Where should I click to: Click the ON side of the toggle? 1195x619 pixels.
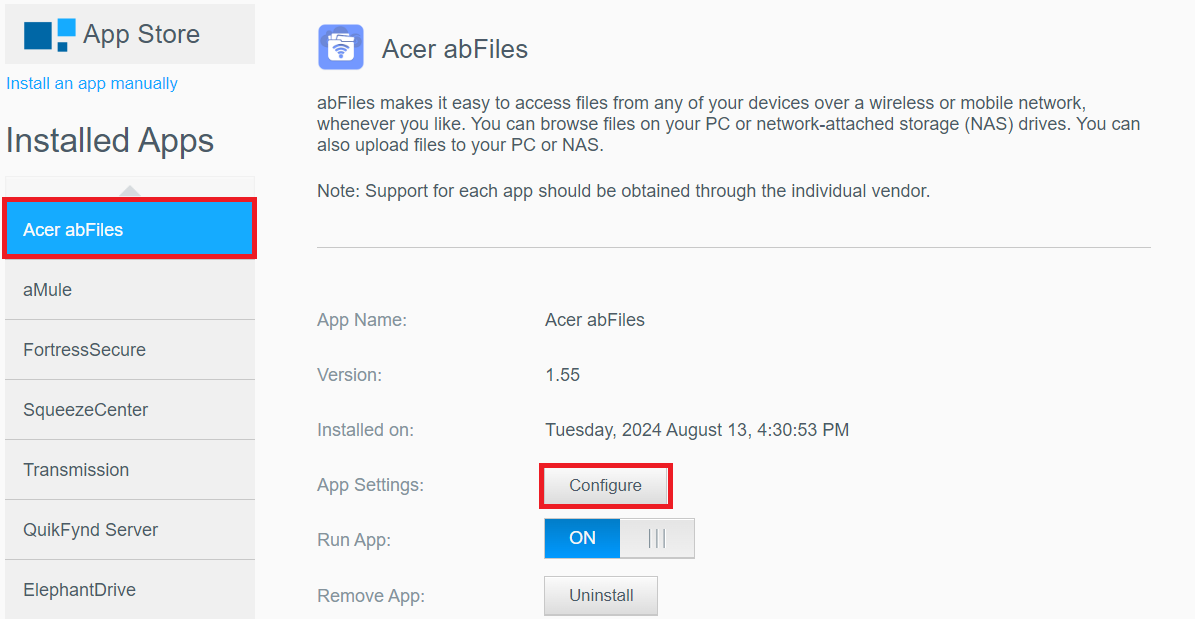581,538
